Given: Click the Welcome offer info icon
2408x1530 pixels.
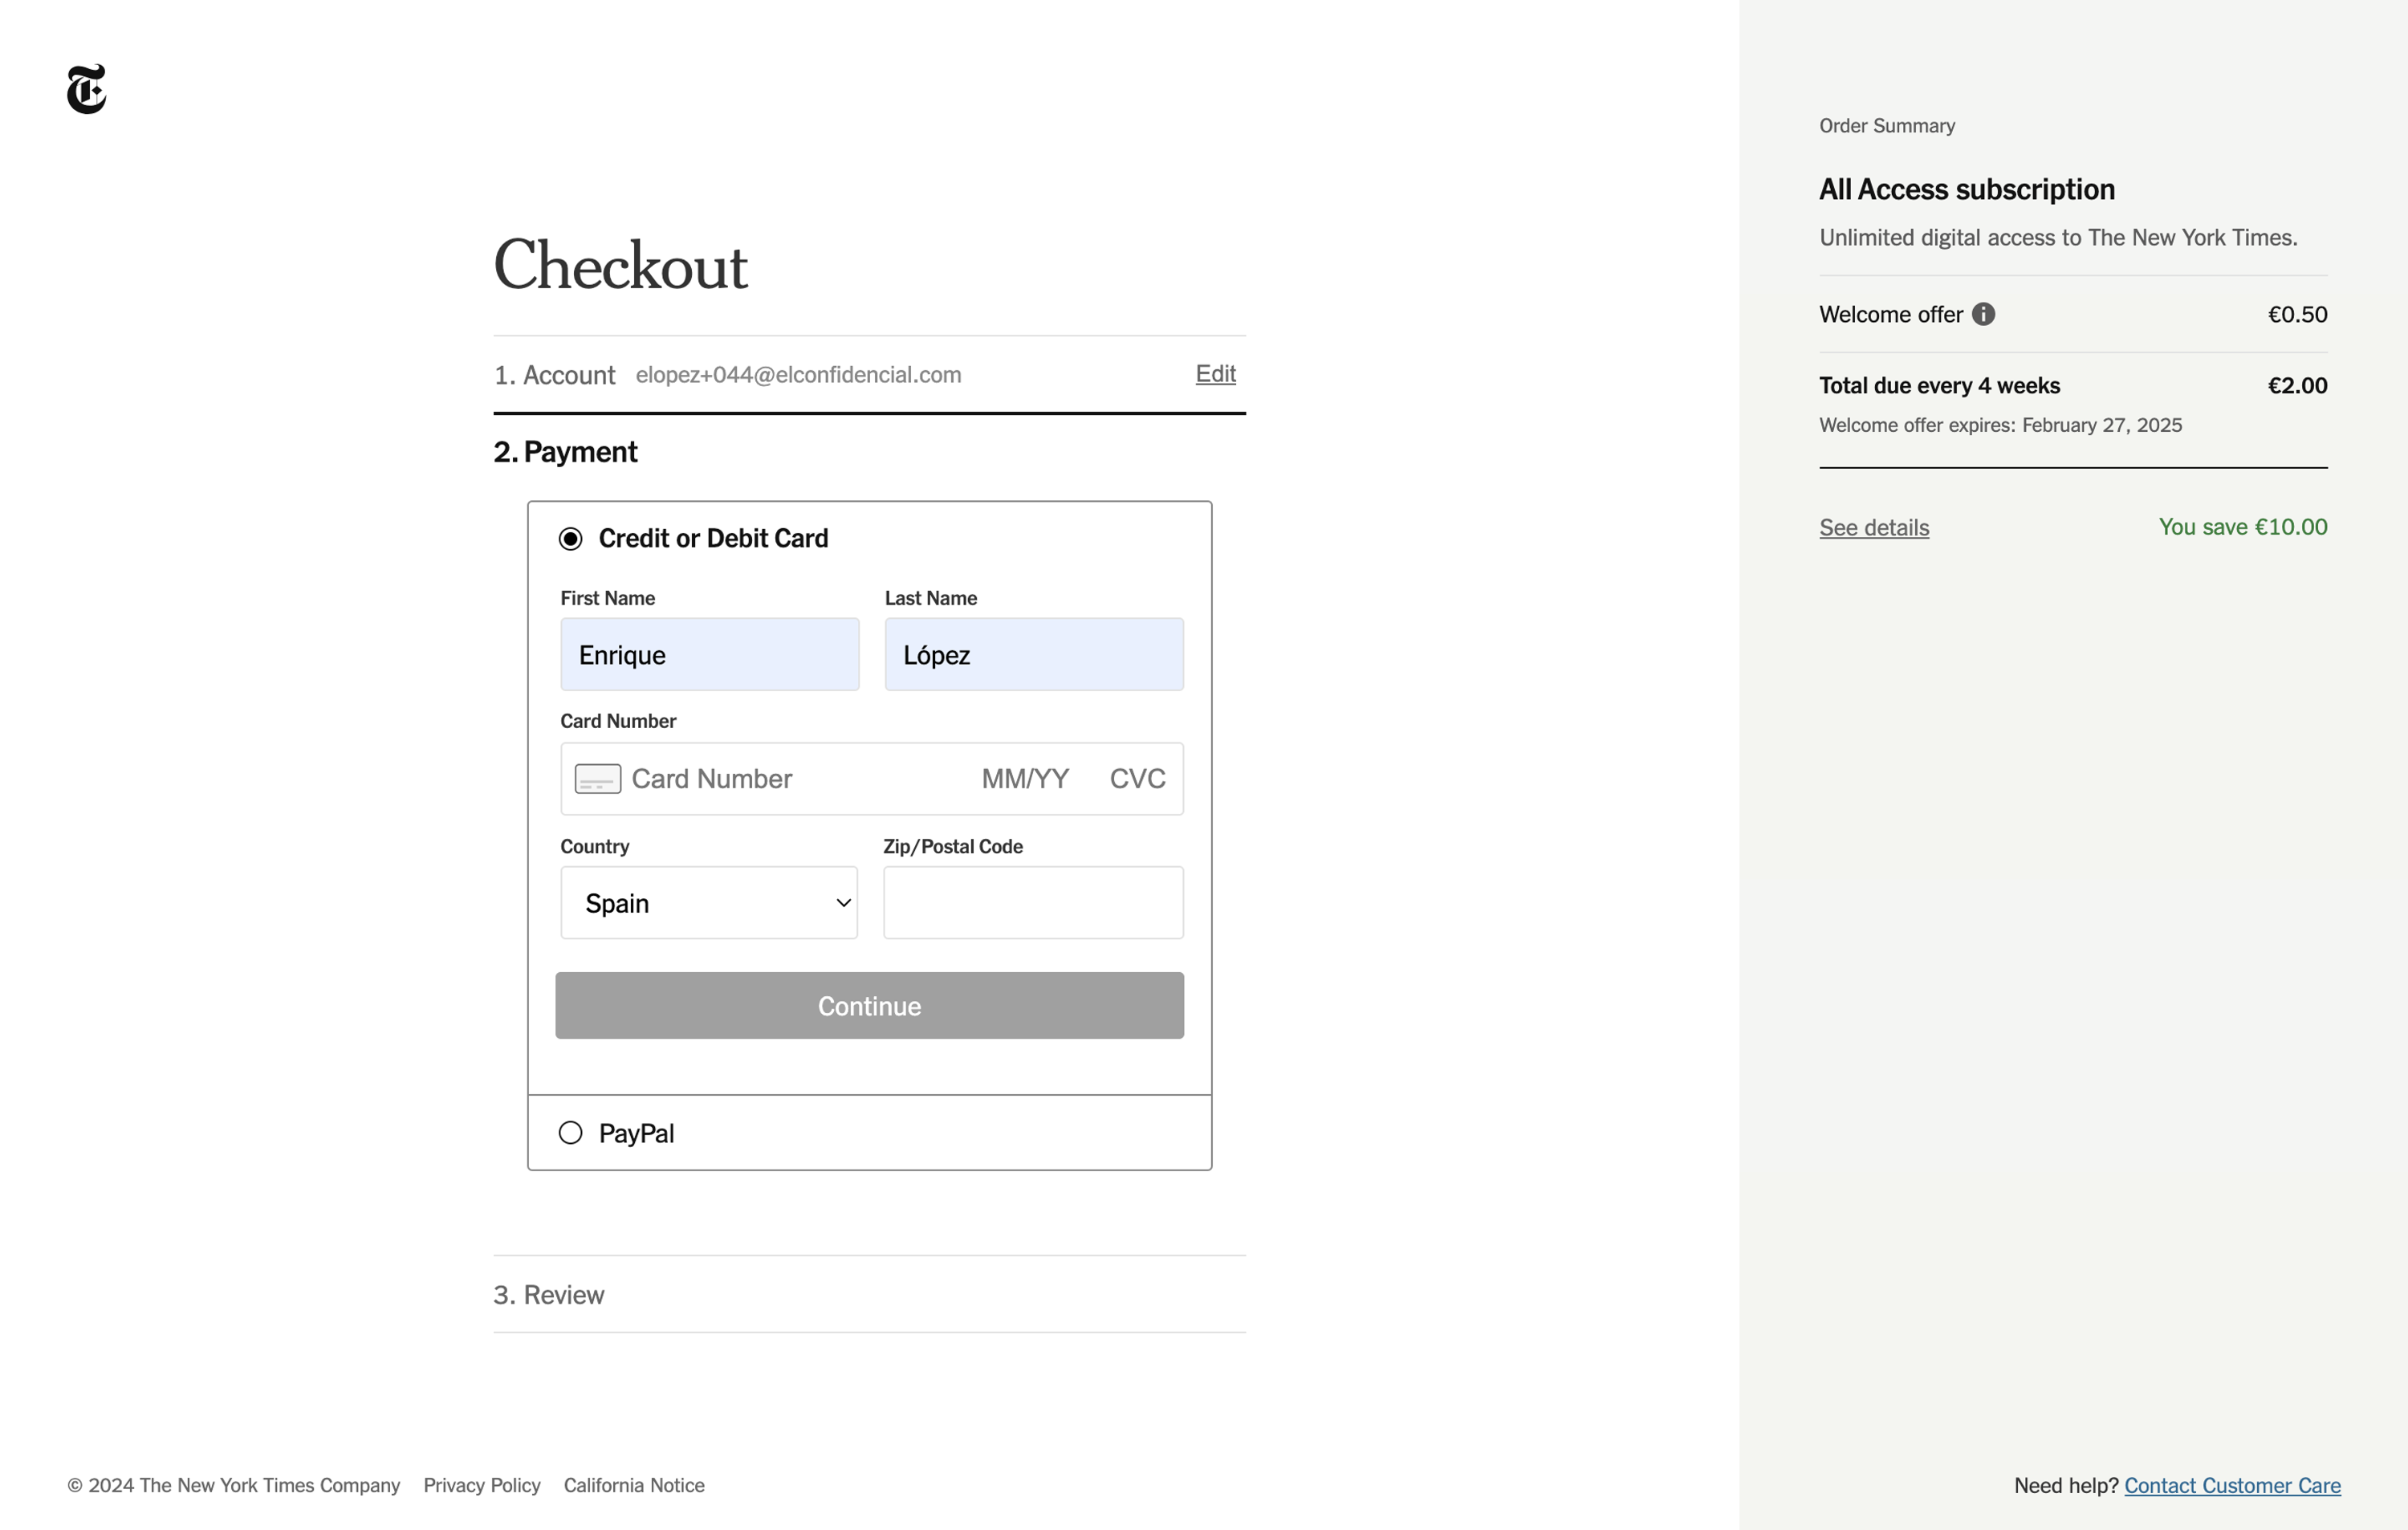Looking at the screenshot, I should click(1983, 315).
